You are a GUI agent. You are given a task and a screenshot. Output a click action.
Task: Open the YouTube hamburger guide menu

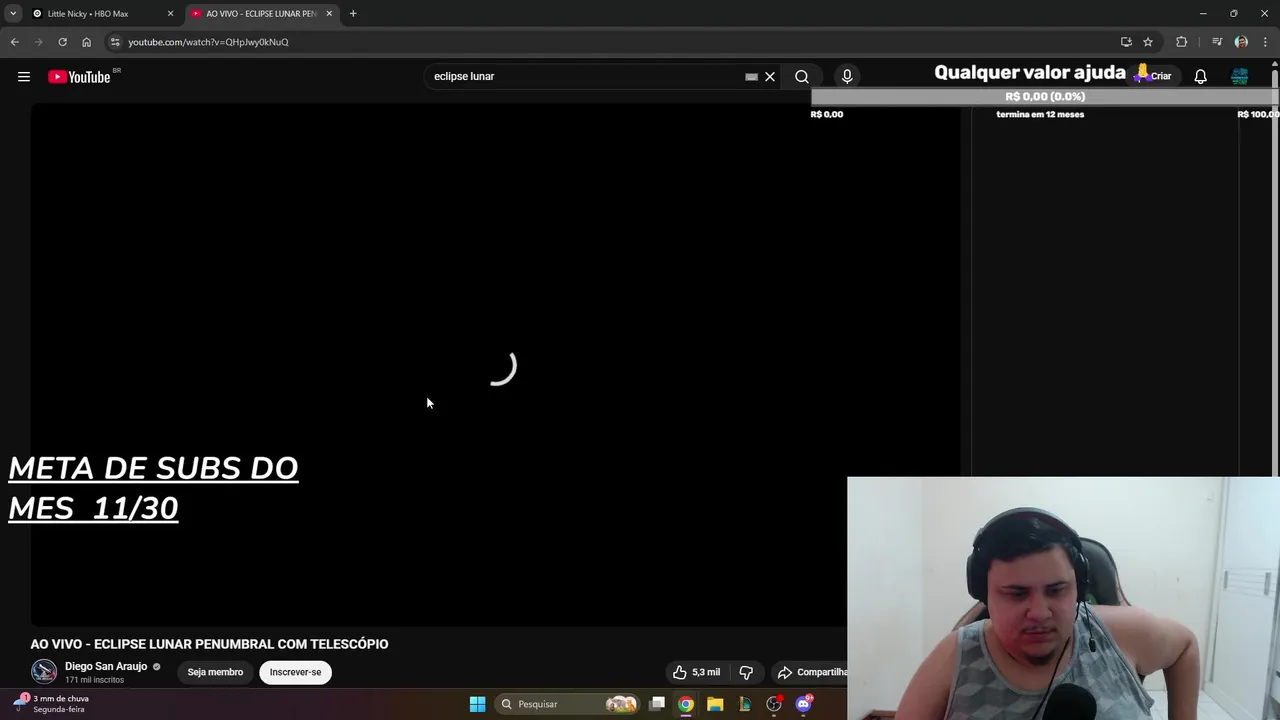[24, 76]
